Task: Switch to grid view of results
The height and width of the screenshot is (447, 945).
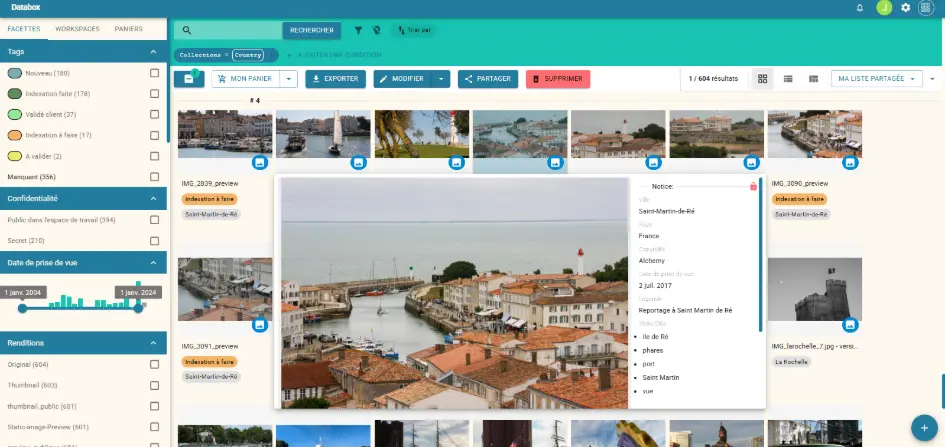Action: [x=763, y=78]
